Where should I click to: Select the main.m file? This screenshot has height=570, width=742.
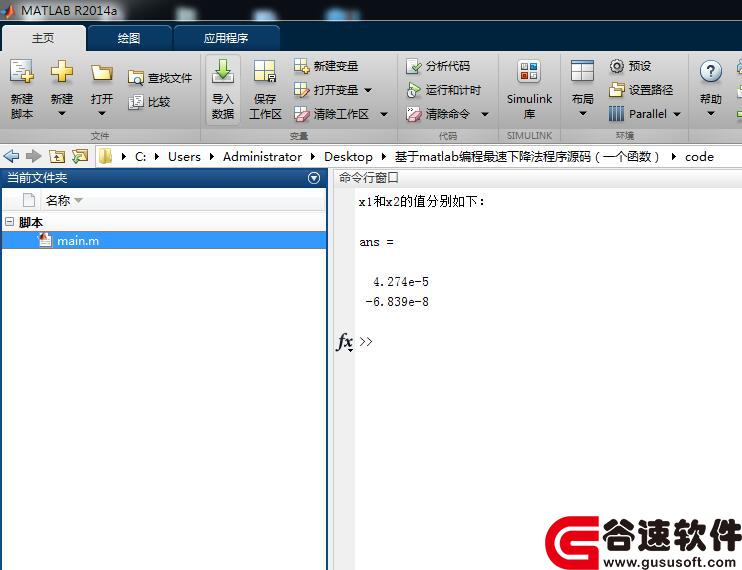(164, 240)
